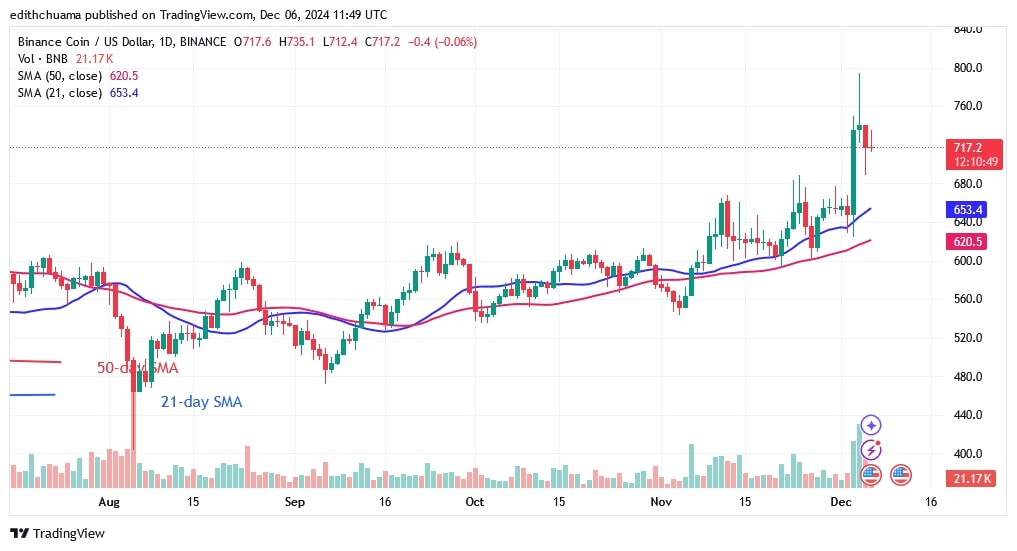Click the 21-day SMA annotation text
The image size is (1017, 551).
(x=201, y=402)
